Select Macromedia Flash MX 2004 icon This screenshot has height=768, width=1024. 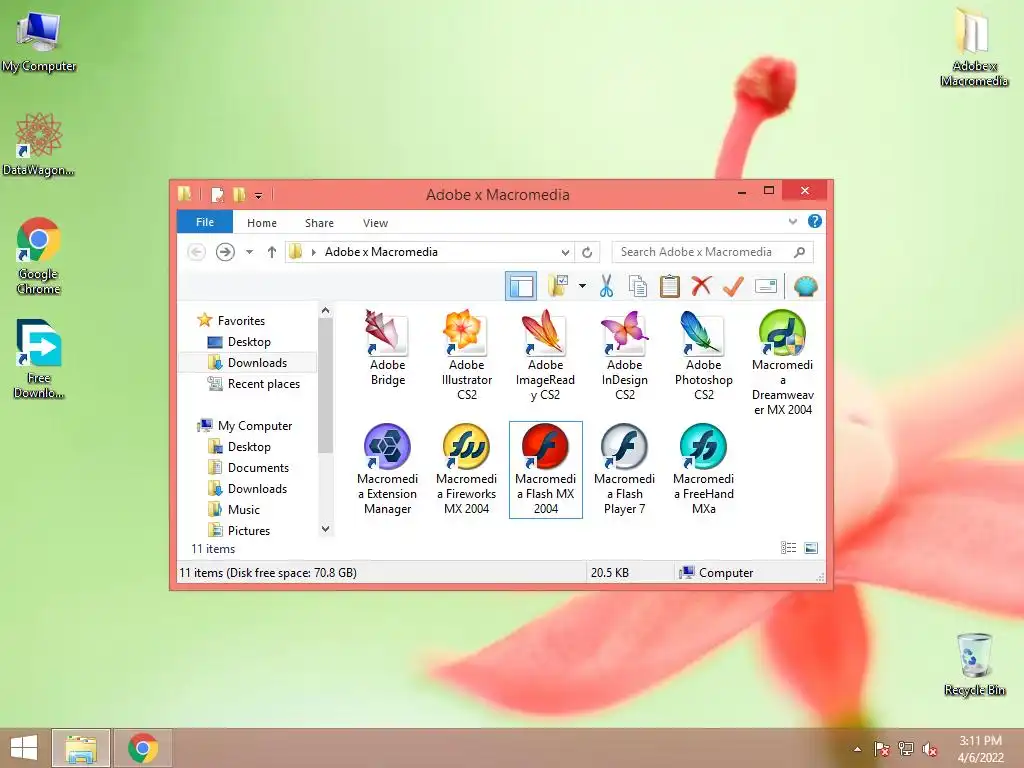pos(545,470)
